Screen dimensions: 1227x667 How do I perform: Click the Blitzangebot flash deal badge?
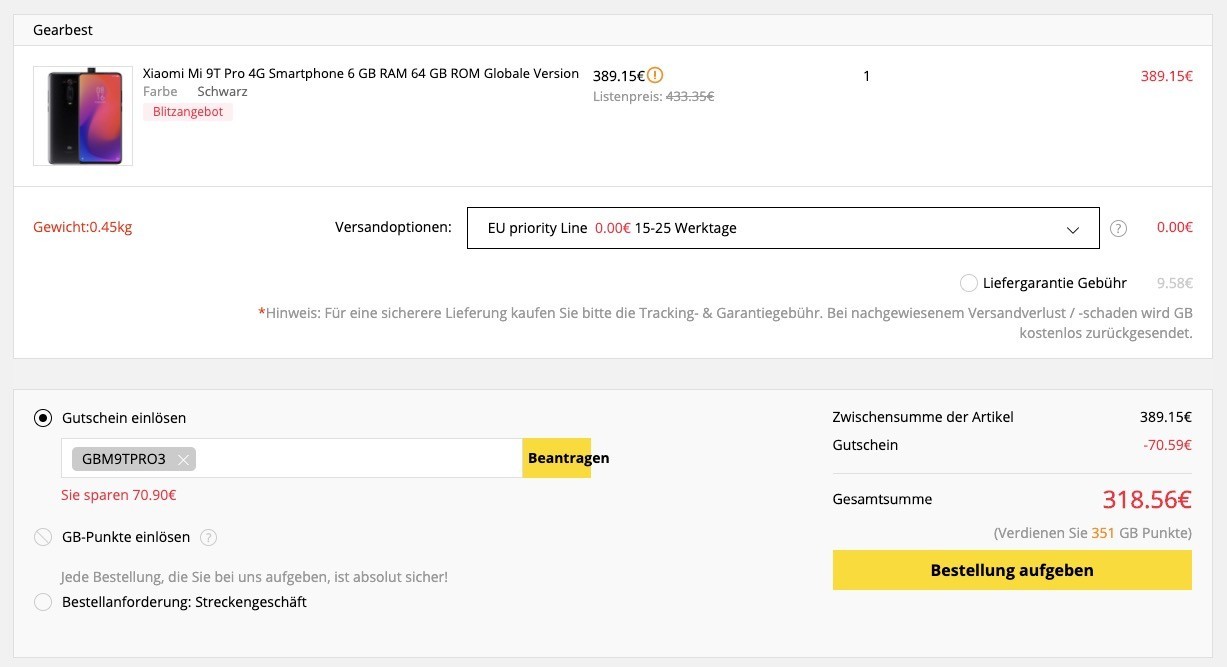[188, 112]
